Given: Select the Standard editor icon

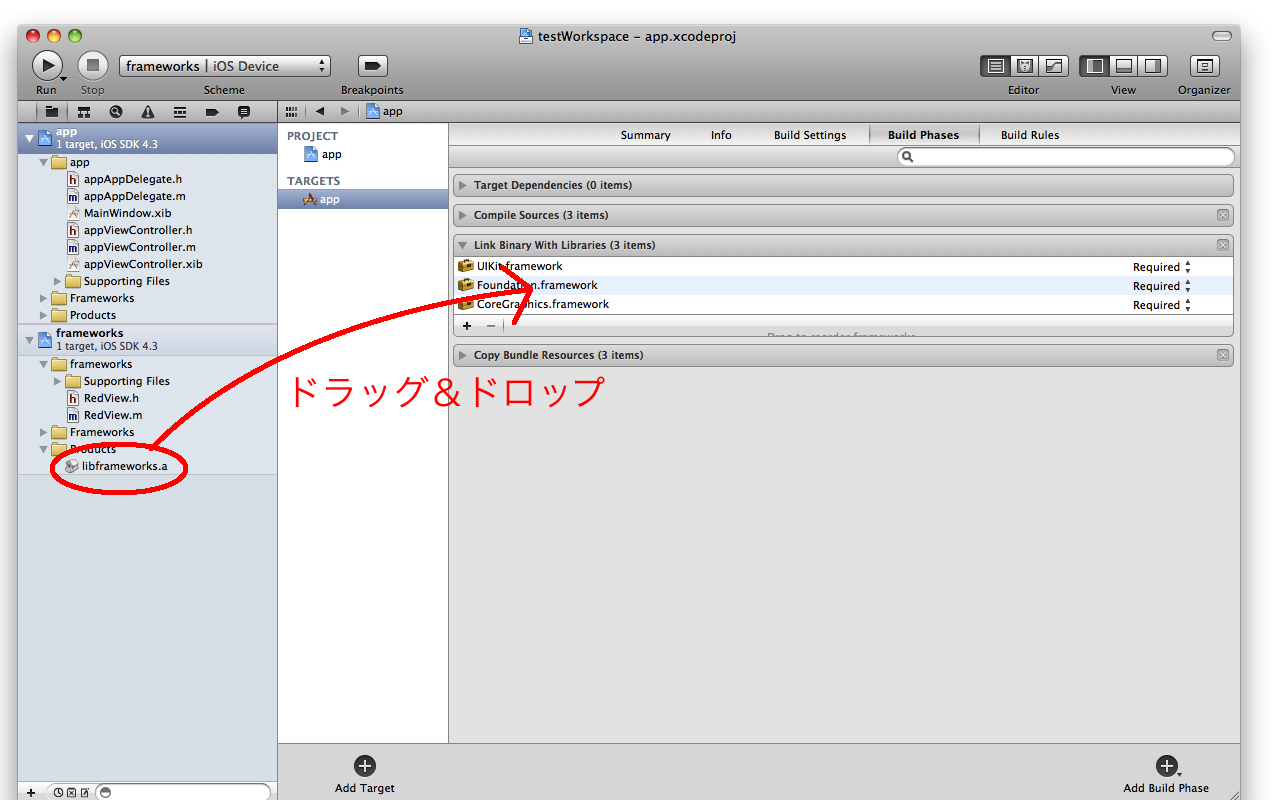Looking at the screenshot, I should 995,66.
